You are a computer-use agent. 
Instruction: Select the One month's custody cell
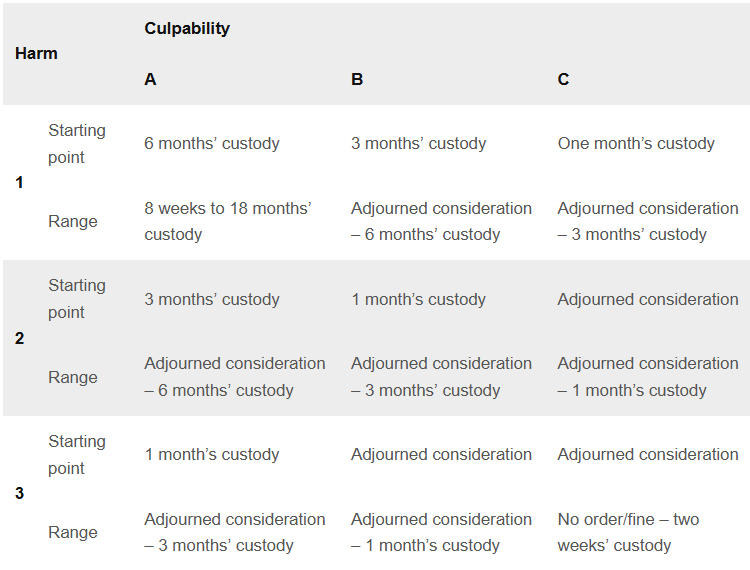click(x=636, y=144)
